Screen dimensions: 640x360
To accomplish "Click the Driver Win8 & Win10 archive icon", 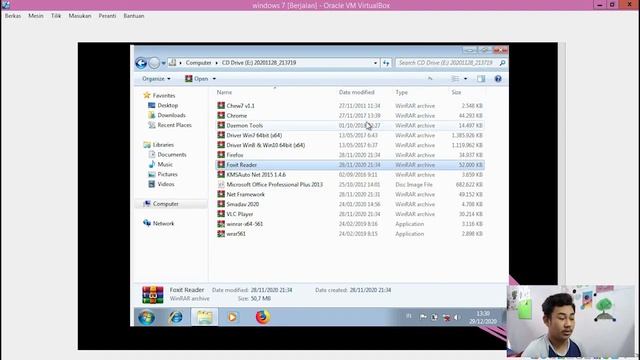I will [x=221, y=145].
